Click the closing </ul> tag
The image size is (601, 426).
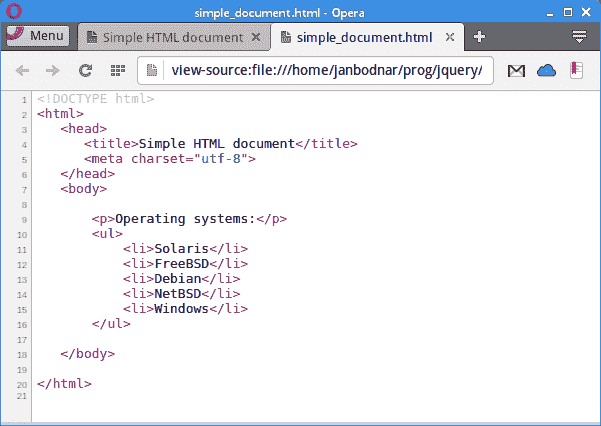click(111, 324)
